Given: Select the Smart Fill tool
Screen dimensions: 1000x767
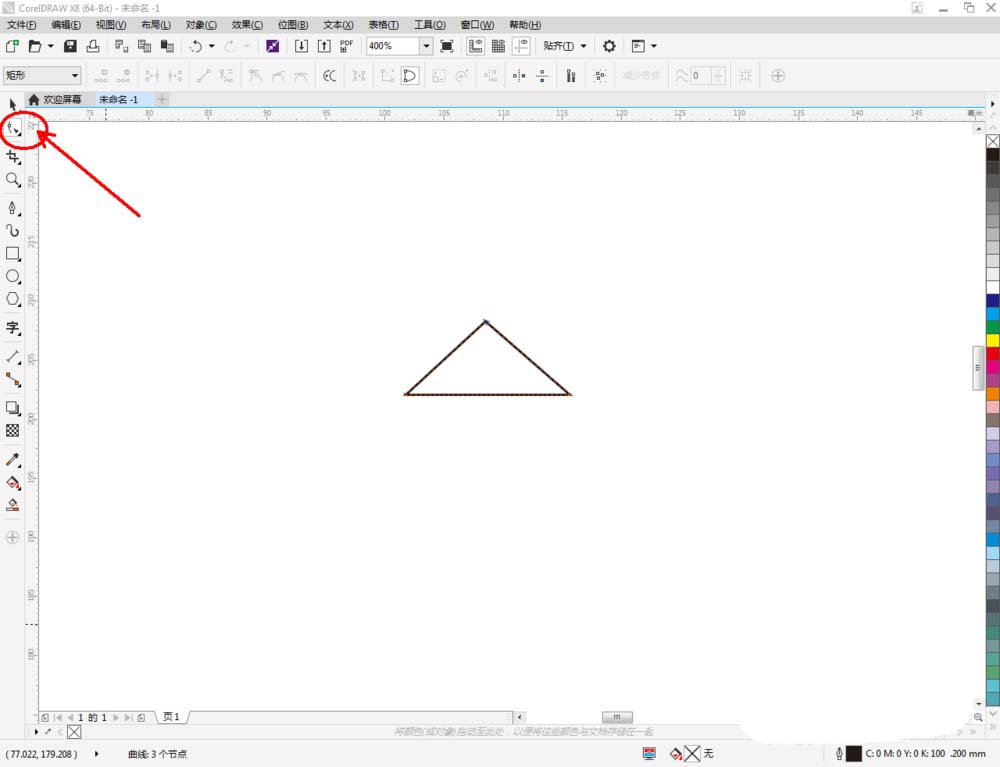Looking at the screenshot, I should pos(13,506).
